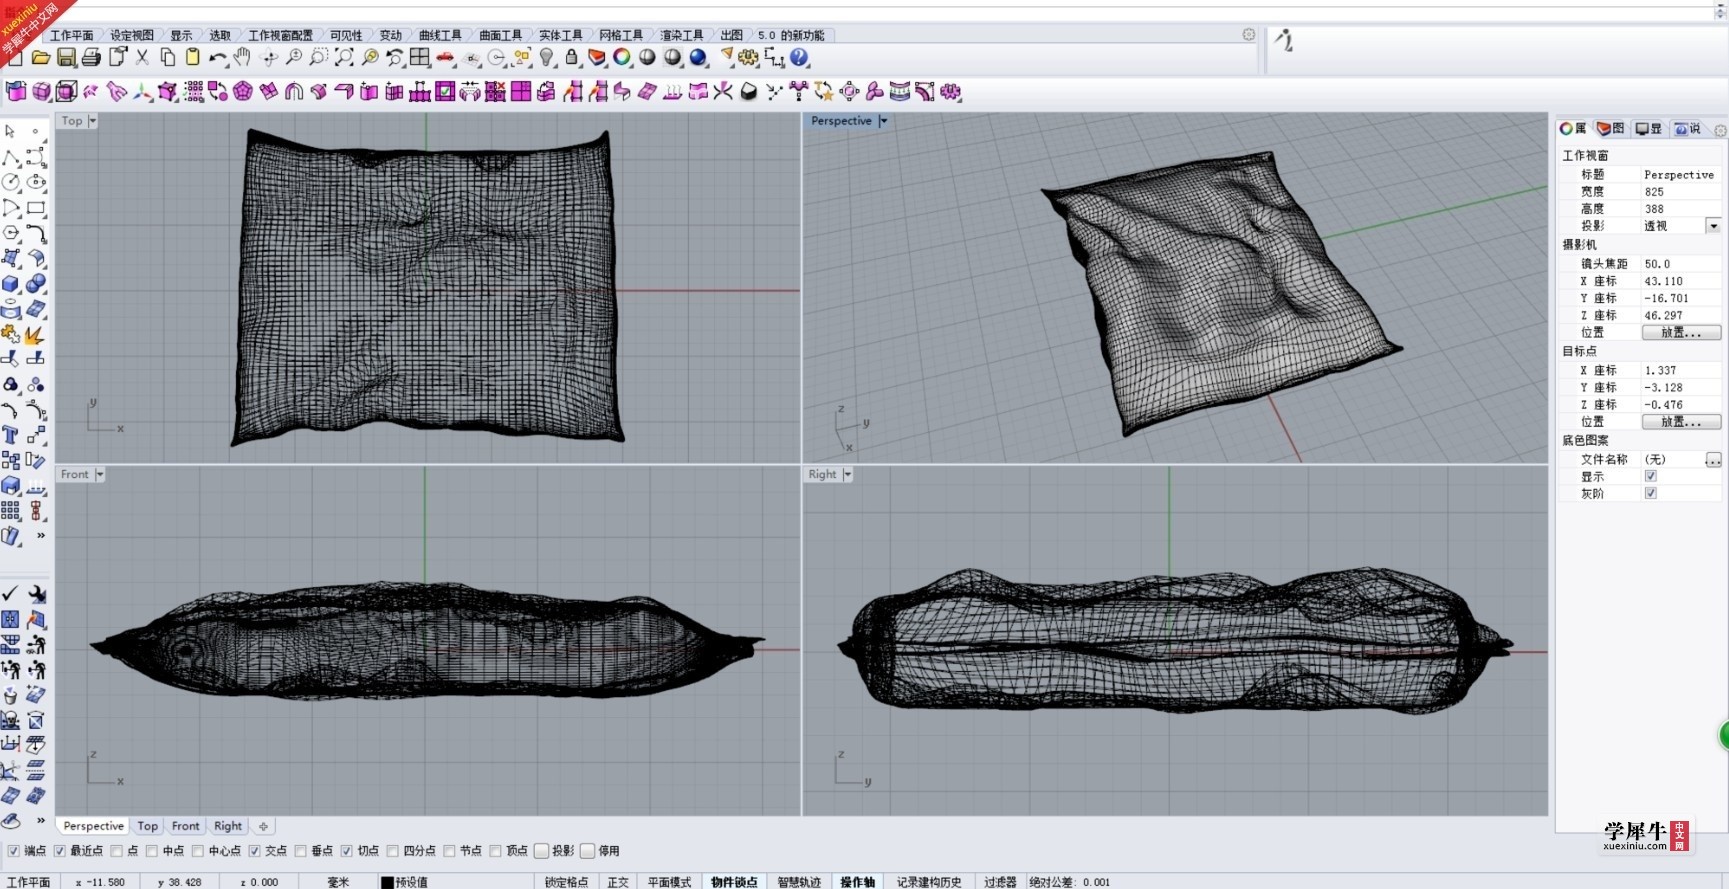Select the Rectangle tool in left sidebar

36,208
